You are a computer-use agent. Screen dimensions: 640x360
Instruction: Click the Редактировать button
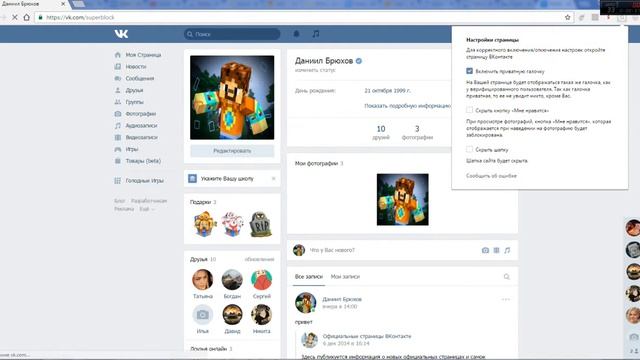(232, 151)
